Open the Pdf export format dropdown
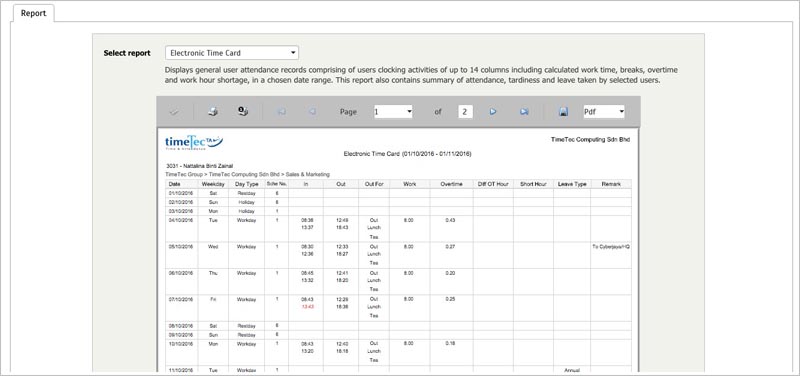The width and height of the screenshot is (800, 376). pos(604,112)
